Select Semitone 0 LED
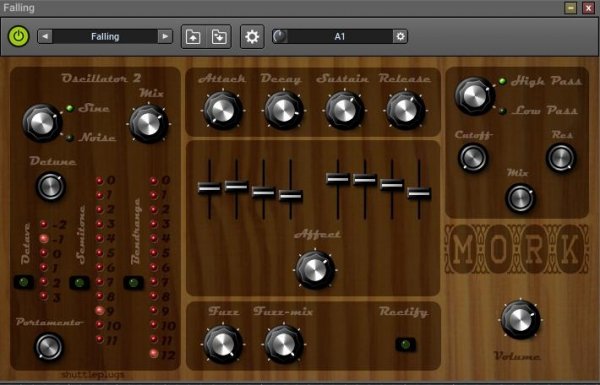 [x=99, y=181]
